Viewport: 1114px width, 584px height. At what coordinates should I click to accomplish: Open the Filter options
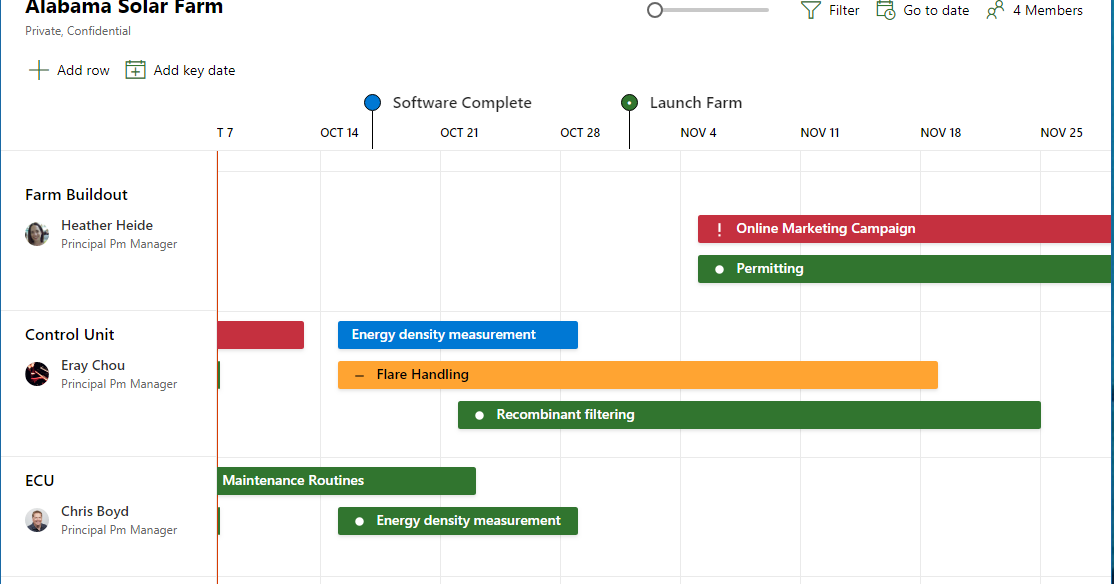pos(830,10)
